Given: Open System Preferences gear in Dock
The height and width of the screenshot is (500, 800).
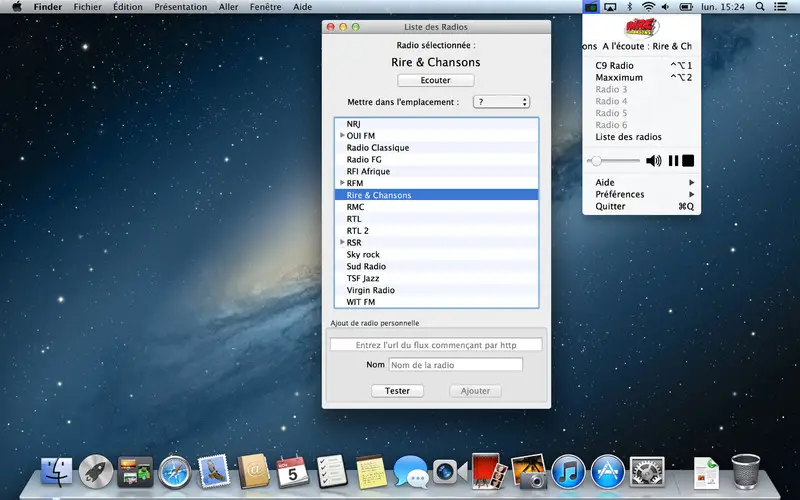Looking at the screenshot, I should tap(647, 471).
